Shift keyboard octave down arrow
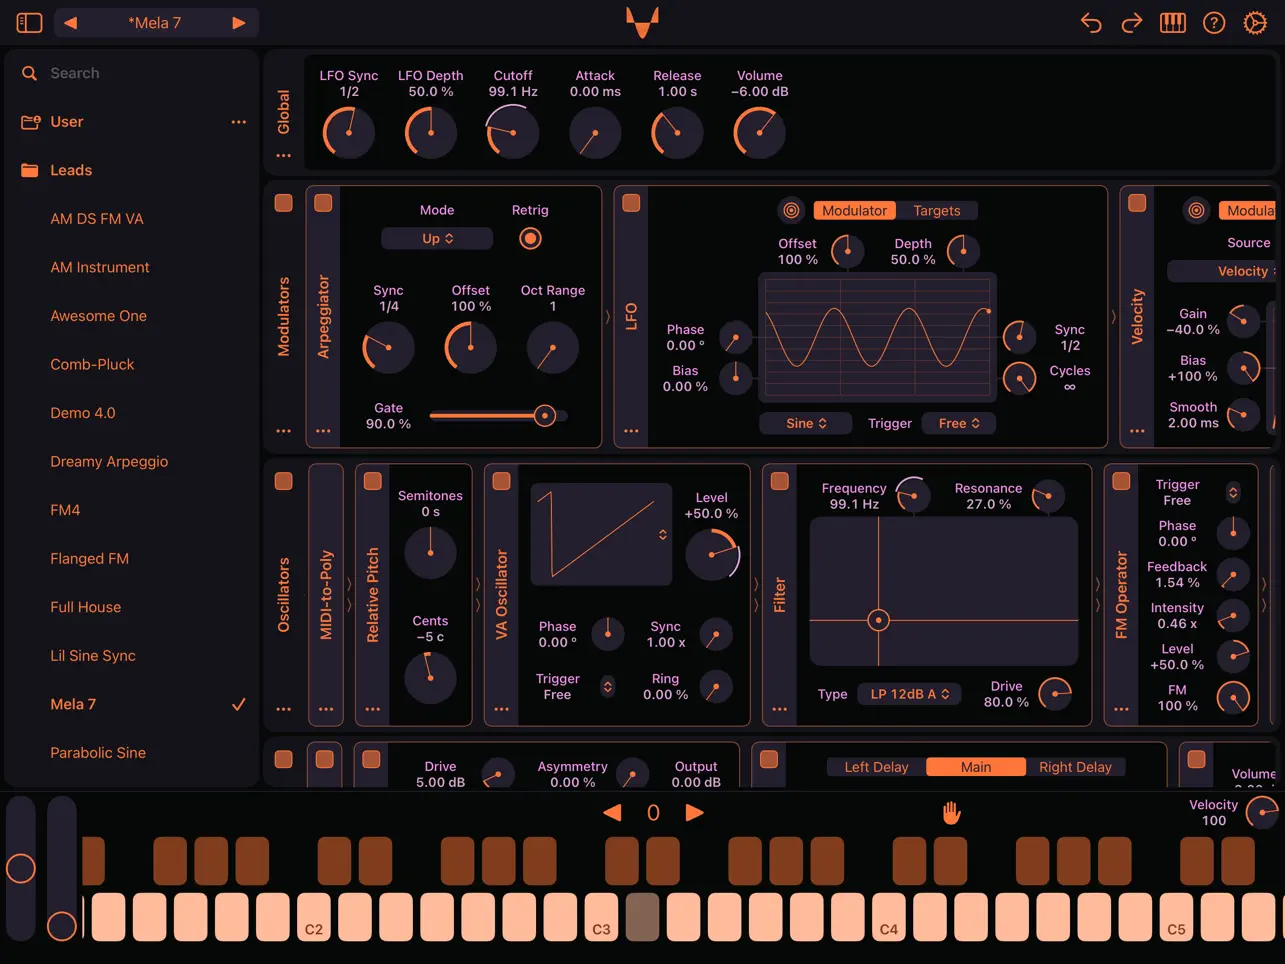The width and height of the screenshot is (1285, 964). click(612, 813)
